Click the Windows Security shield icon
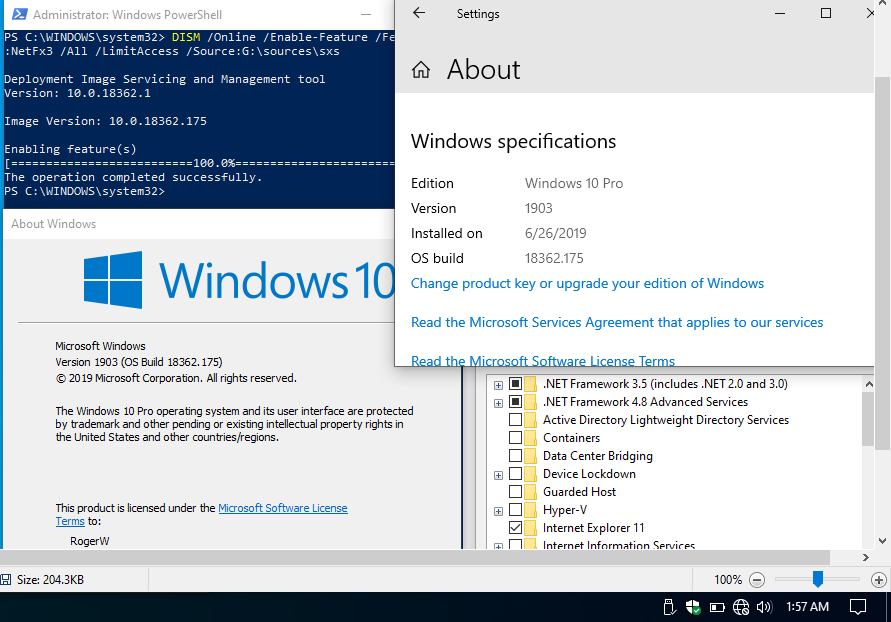 693,607
